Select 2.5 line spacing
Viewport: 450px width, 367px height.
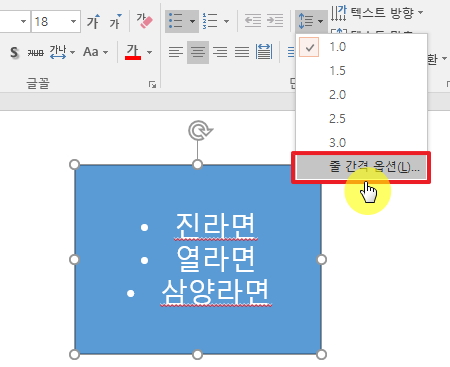(361, 119)
